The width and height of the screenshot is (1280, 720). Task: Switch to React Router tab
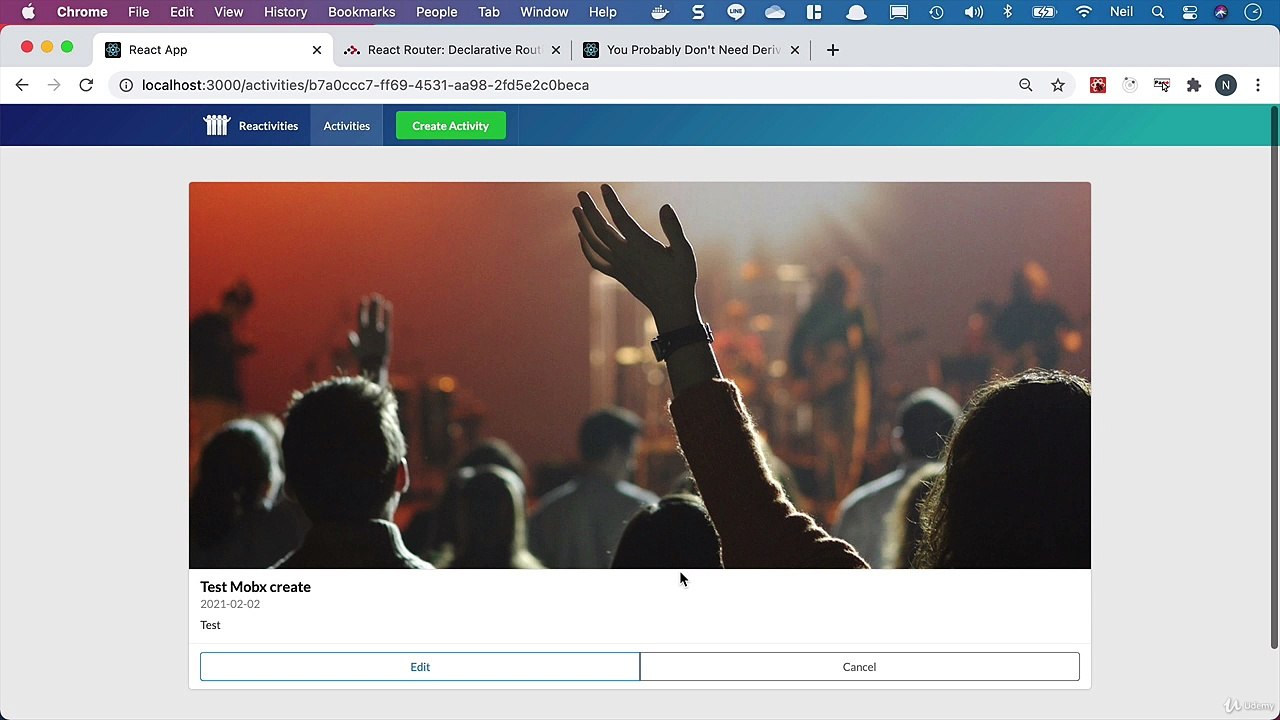point(453,50)
